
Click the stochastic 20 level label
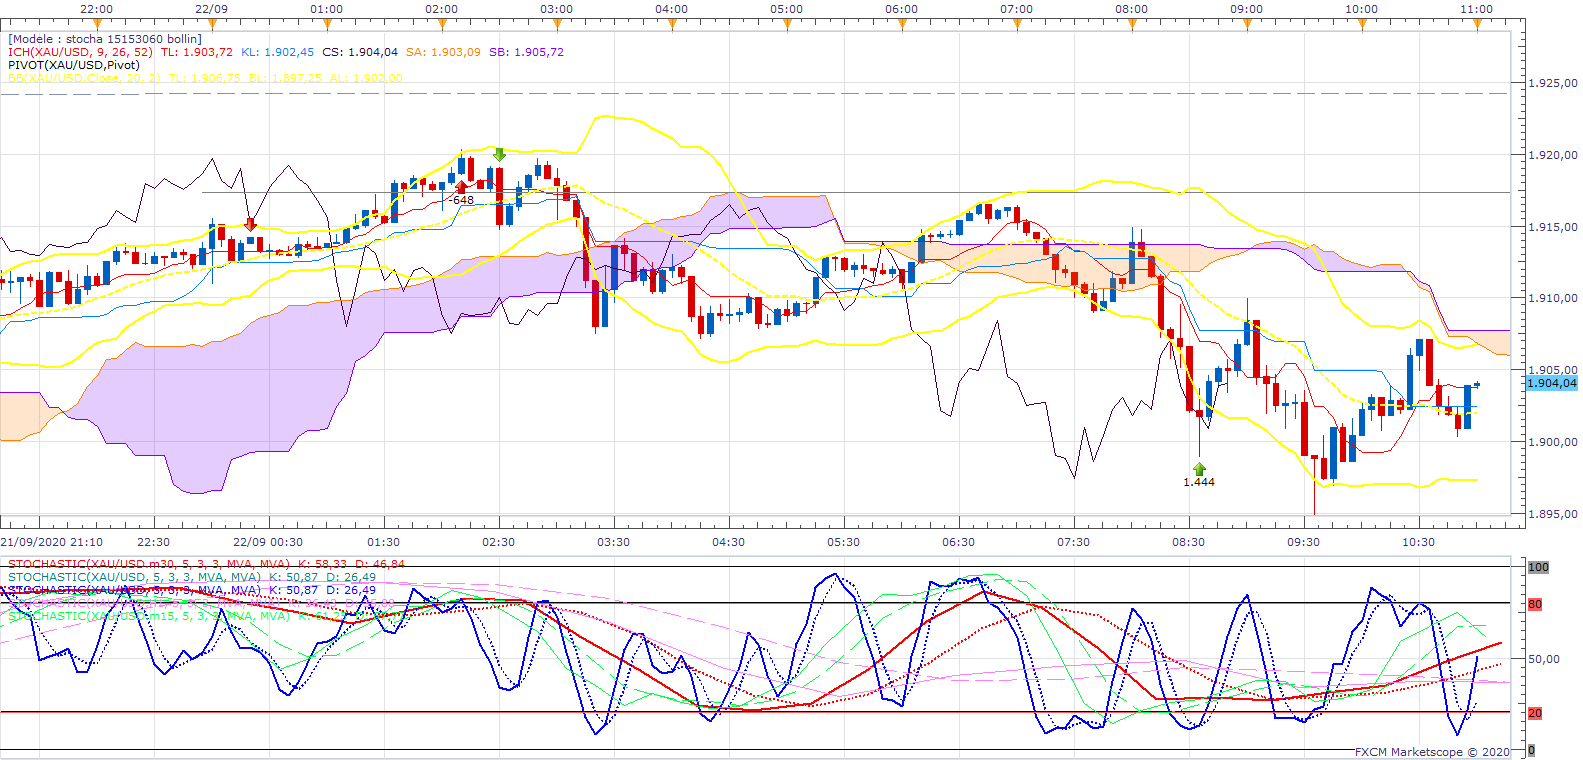tap(1535, 713)
